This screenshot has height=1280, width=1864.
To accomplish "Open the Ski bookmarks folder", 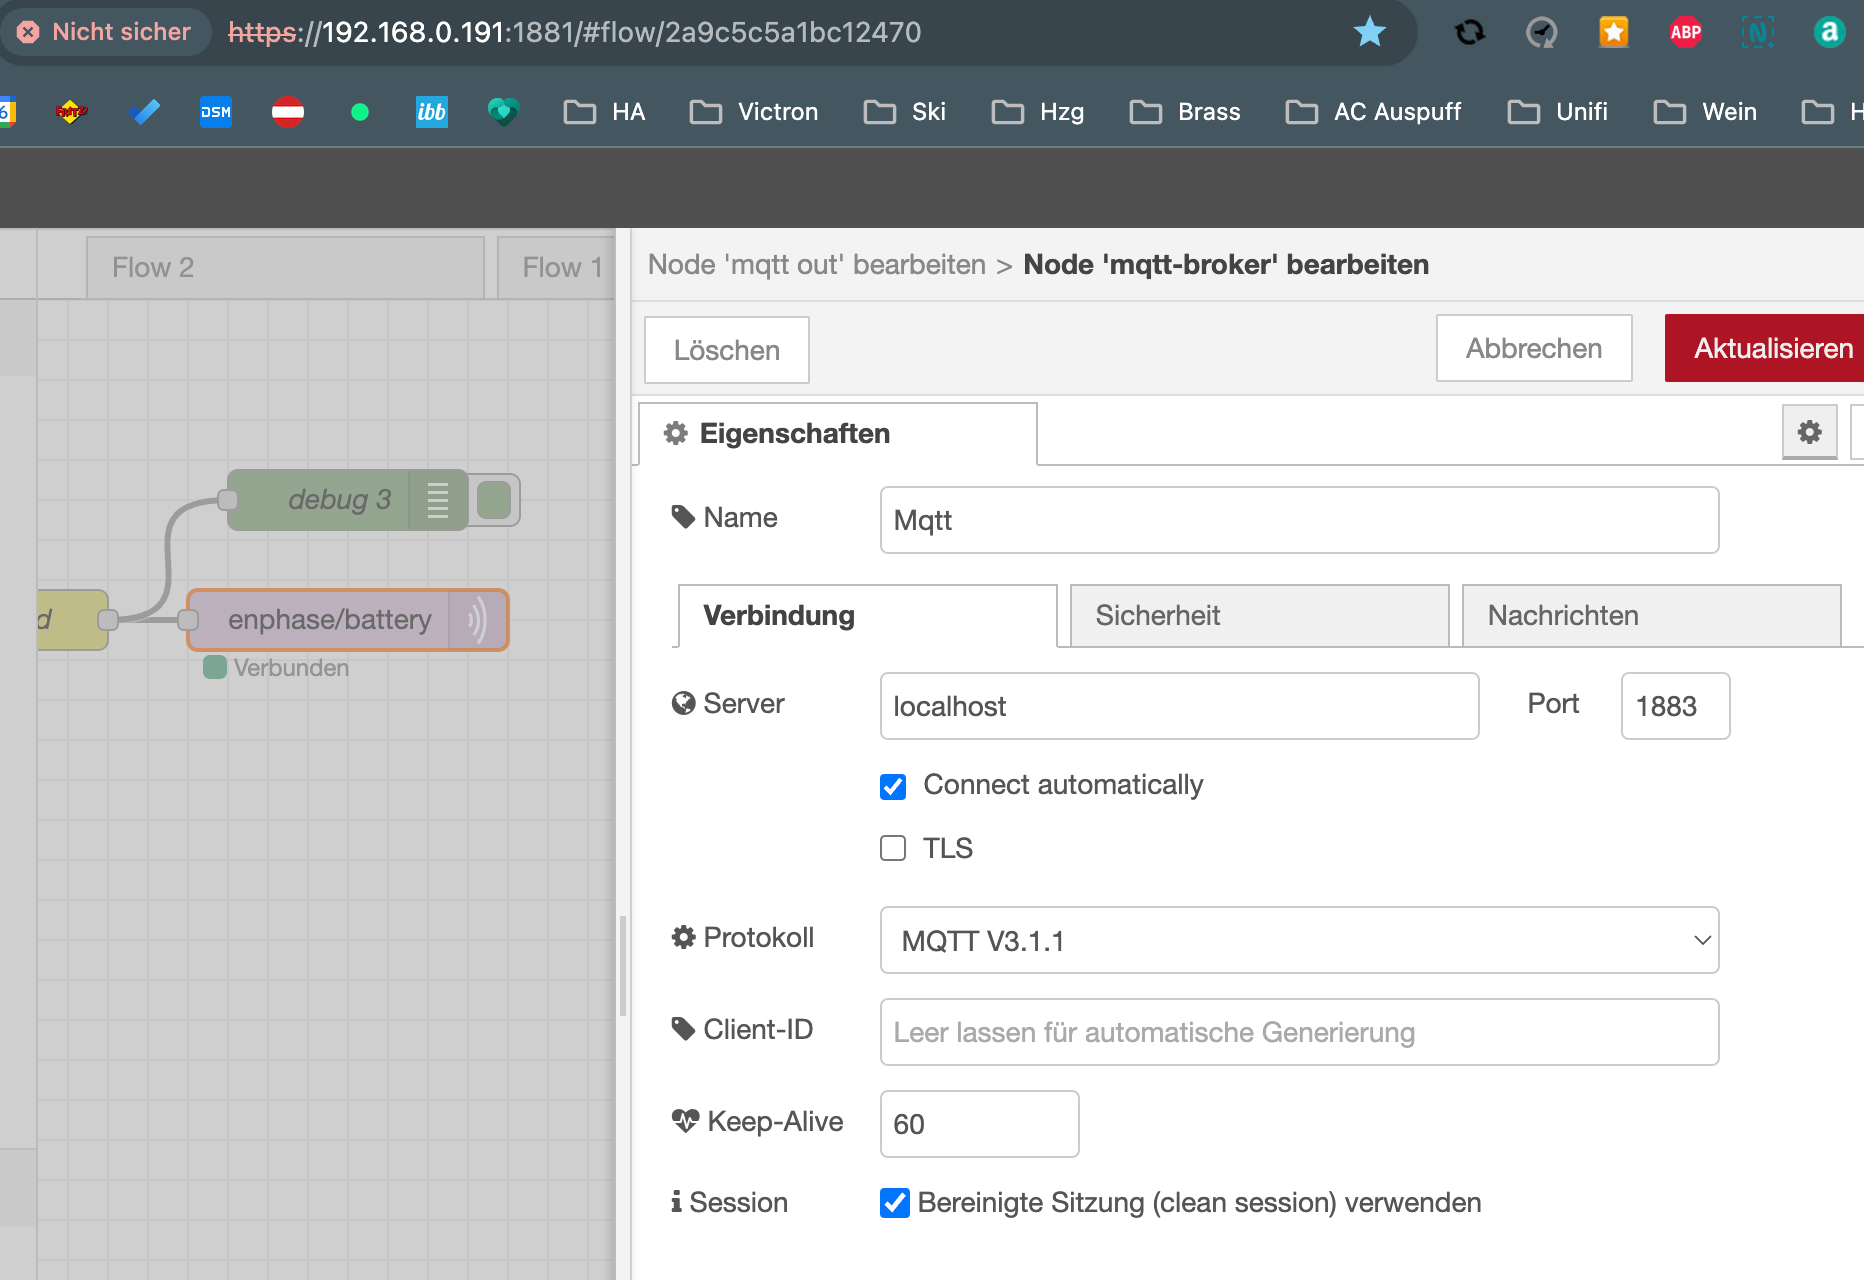I will click(x=905, y=112).
